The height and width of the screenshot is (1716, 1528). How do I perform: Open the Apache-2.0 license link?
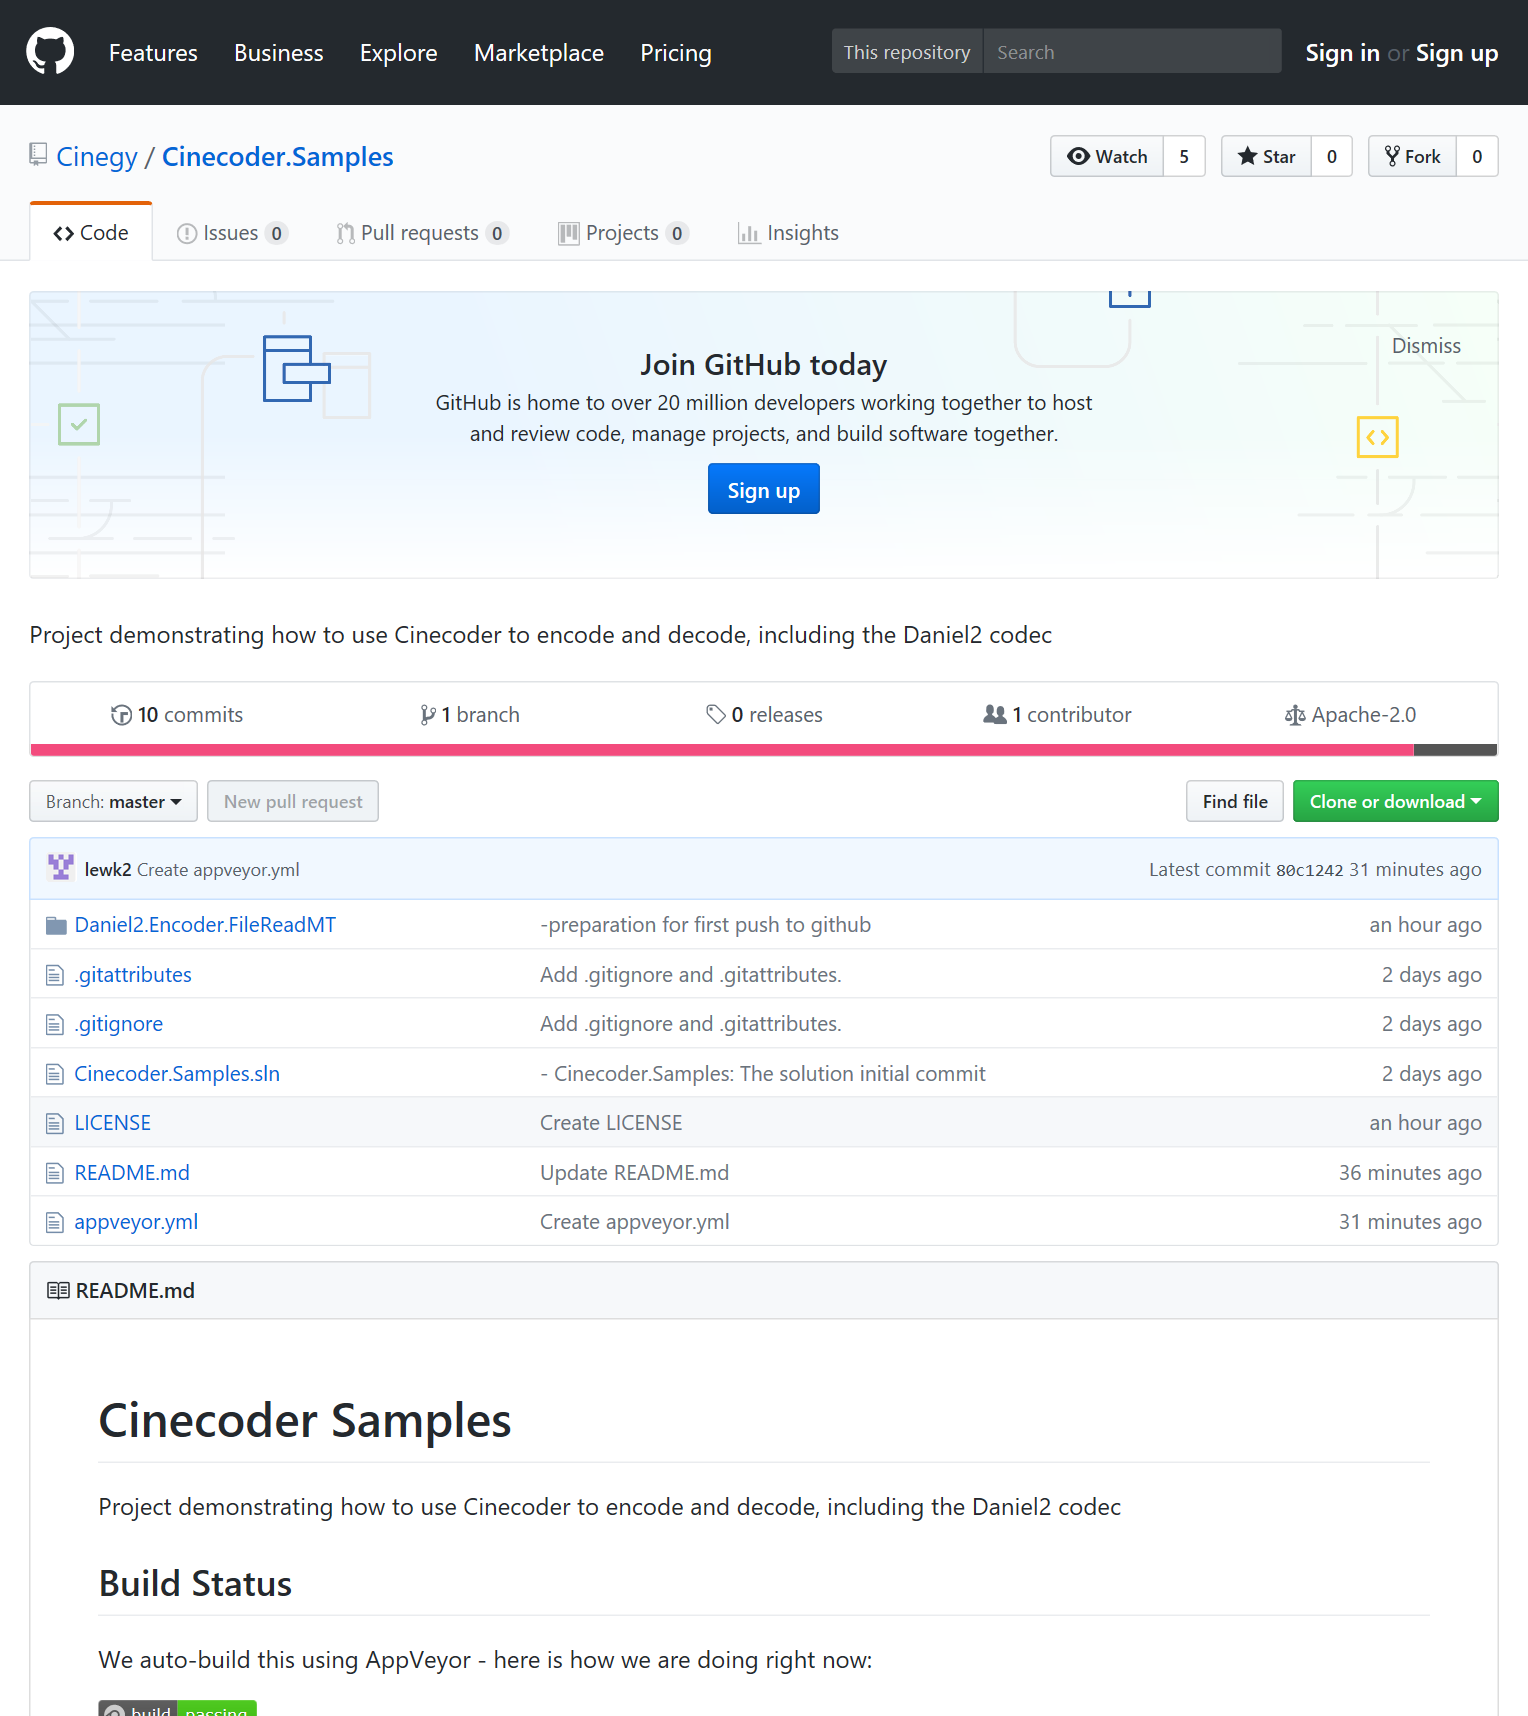coord(1350,715)
